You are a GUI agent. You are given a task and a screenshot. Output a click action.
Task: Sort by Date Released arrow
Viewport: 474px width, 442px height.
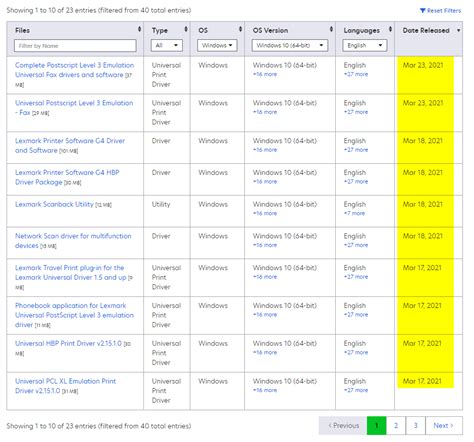(458, 30)
